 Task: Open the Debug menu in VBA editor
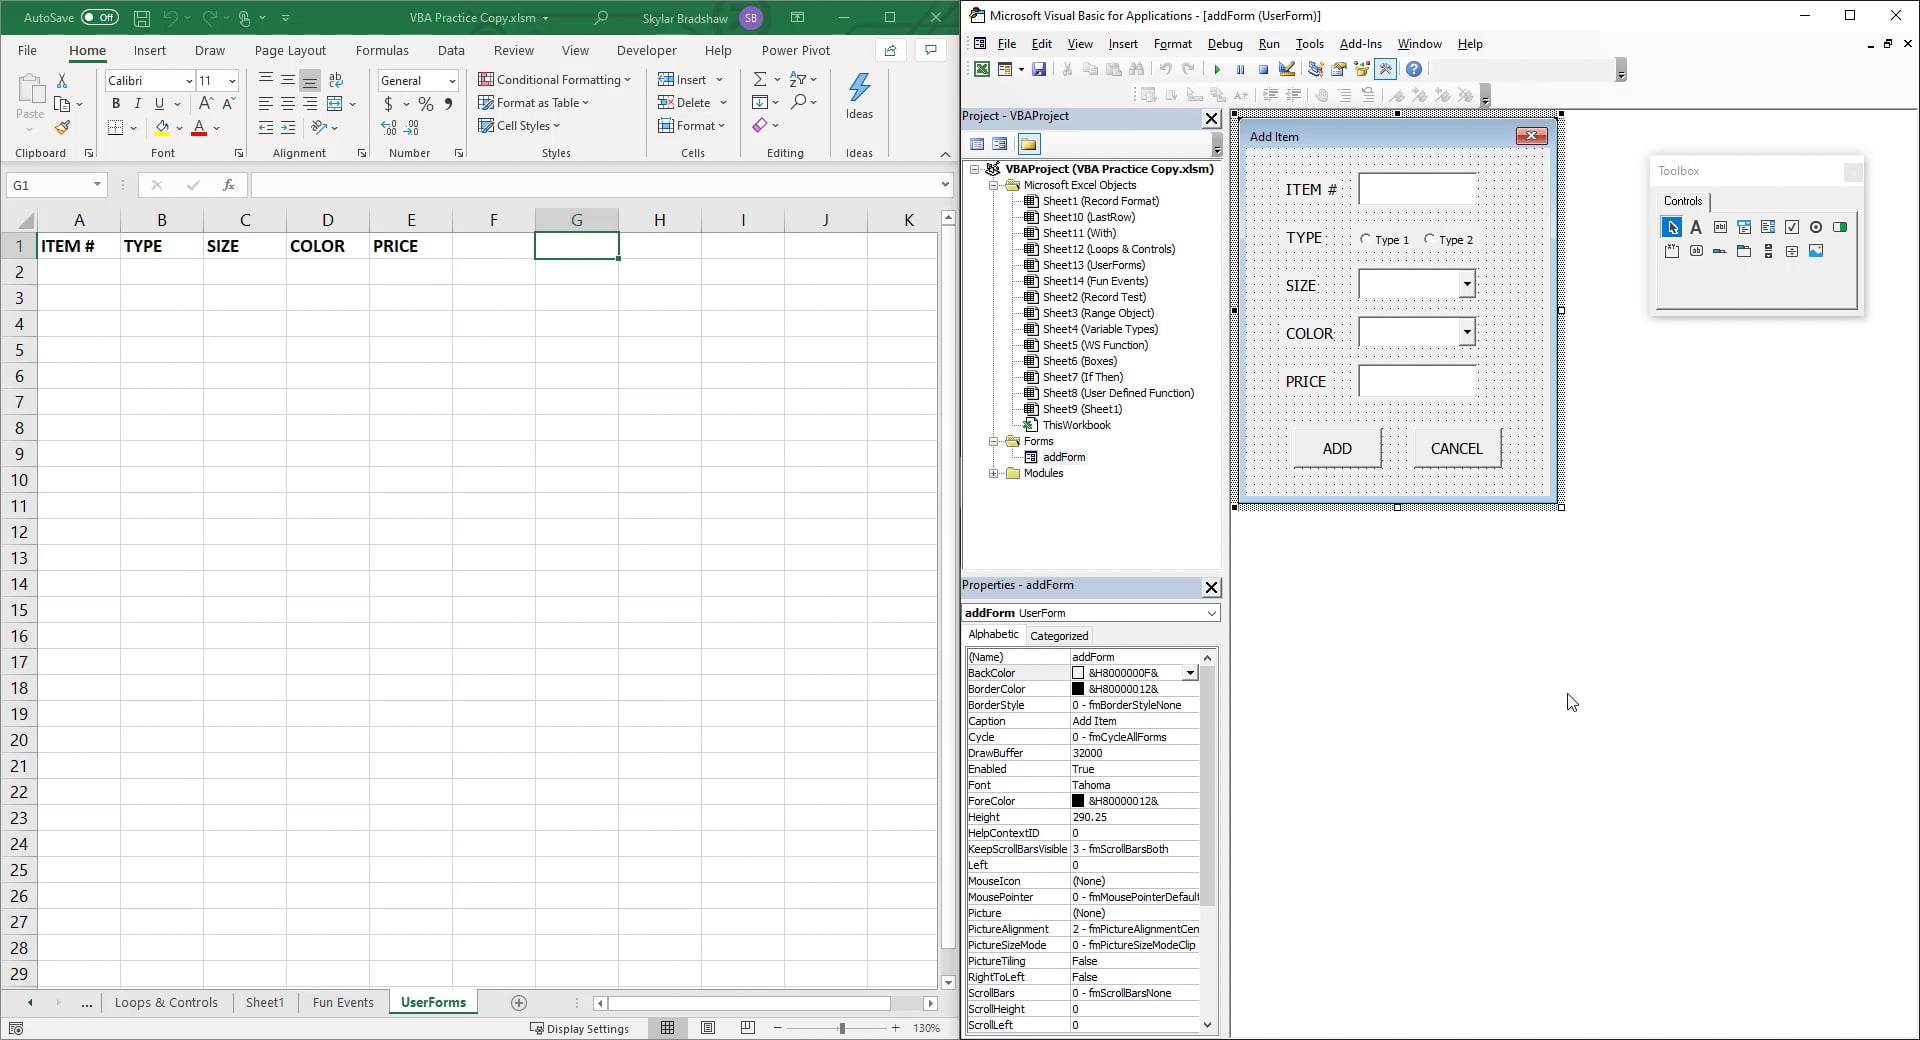point(1224,44)
